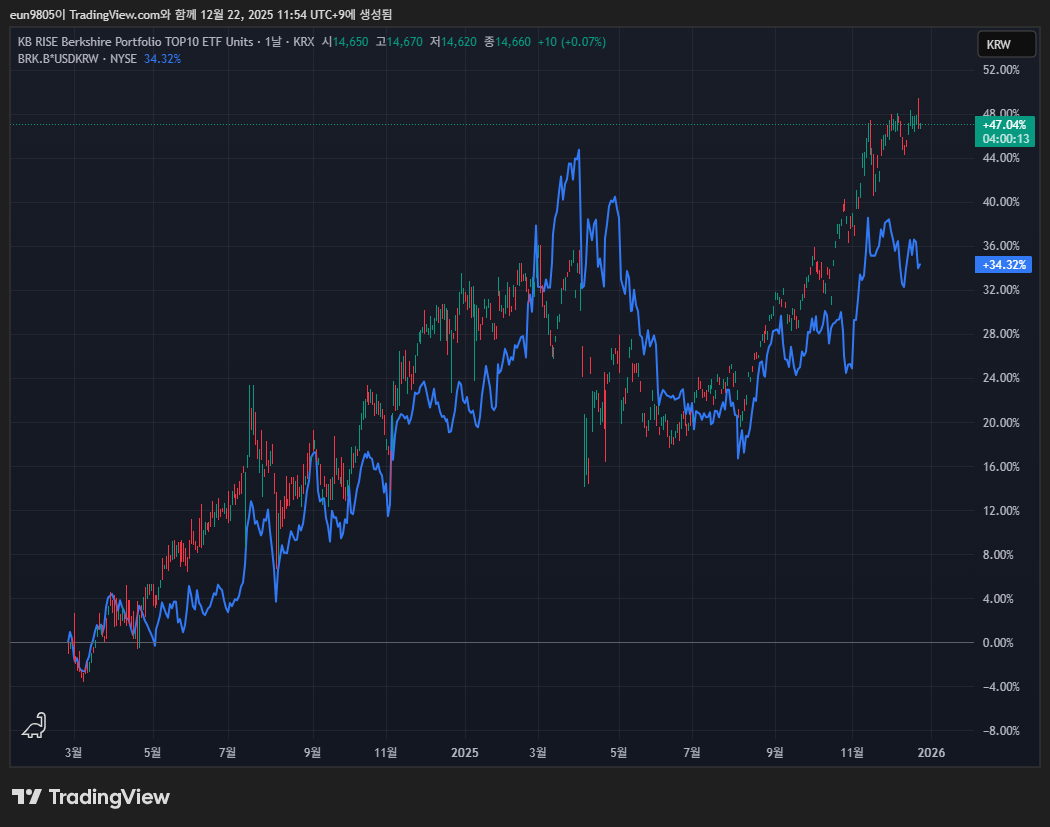
Task: Click the 24.00% axis label
Action: (1000, 378)
